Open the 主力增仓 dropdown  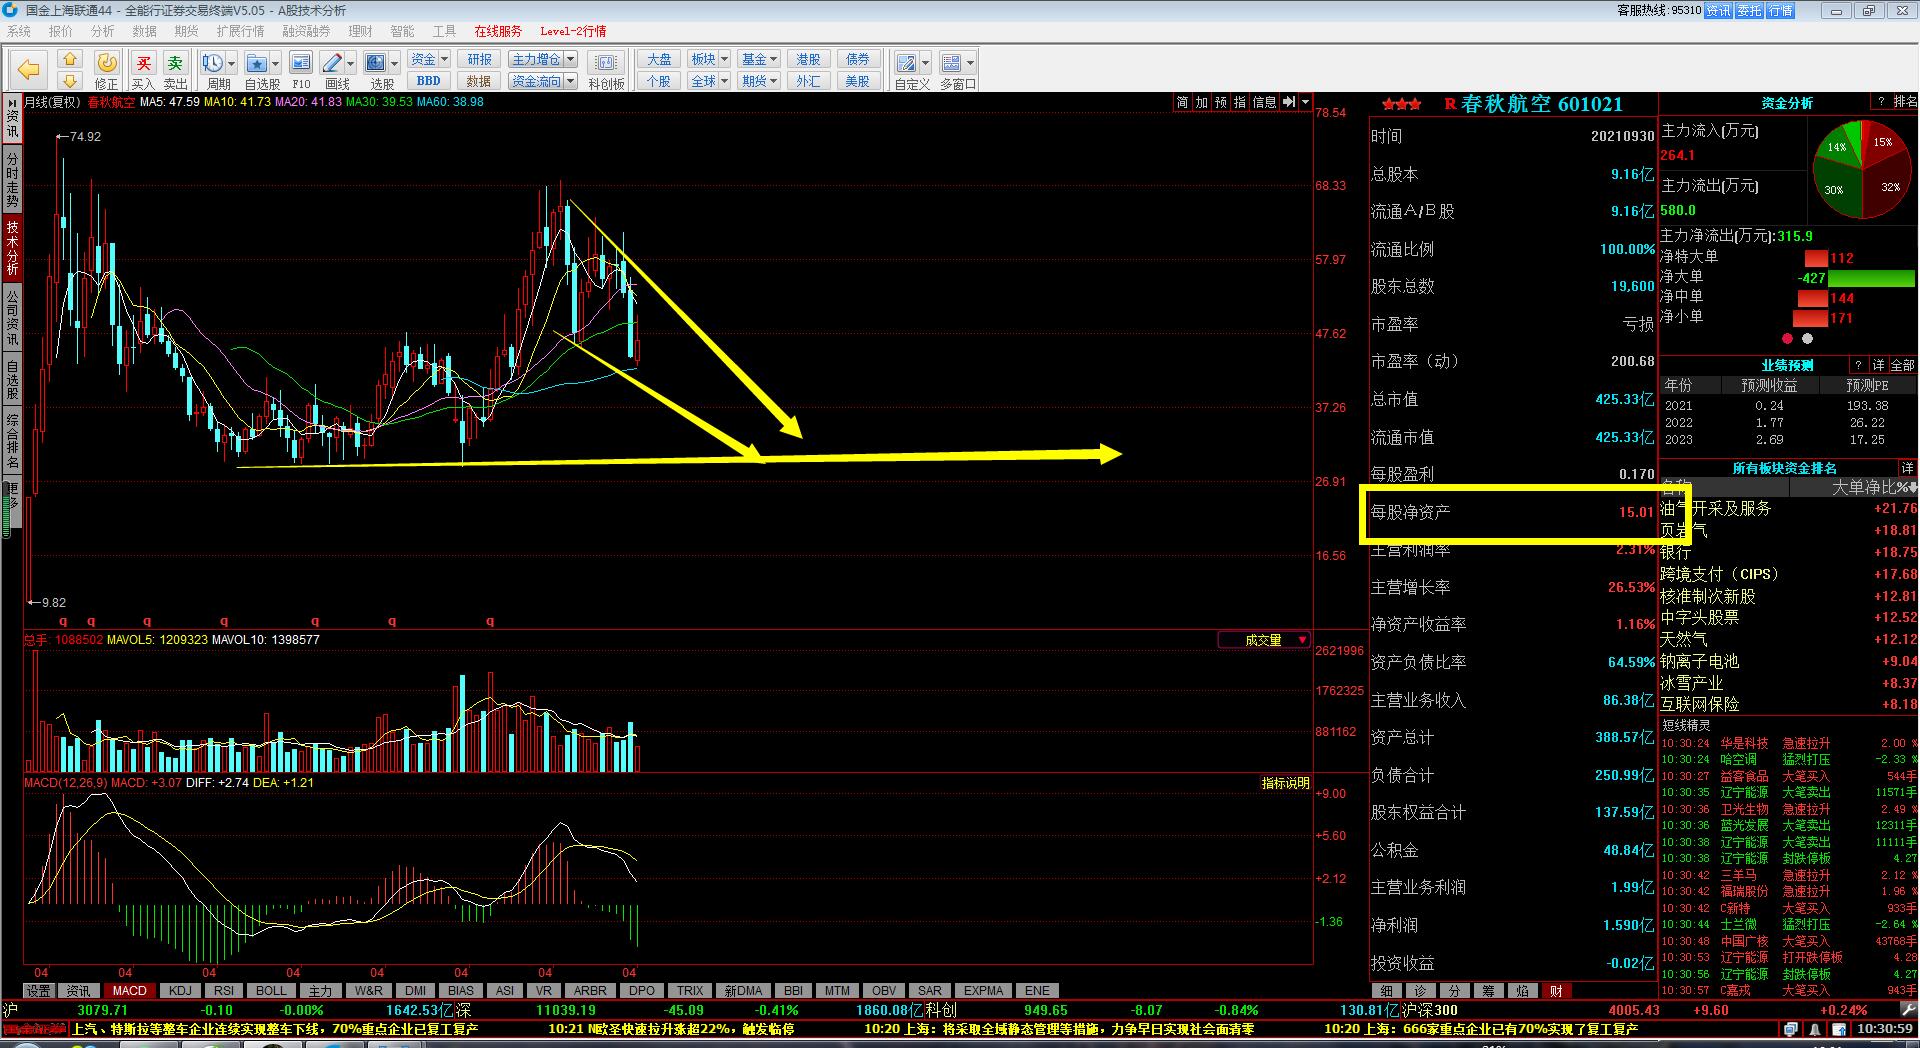click(x=542, y=59)
